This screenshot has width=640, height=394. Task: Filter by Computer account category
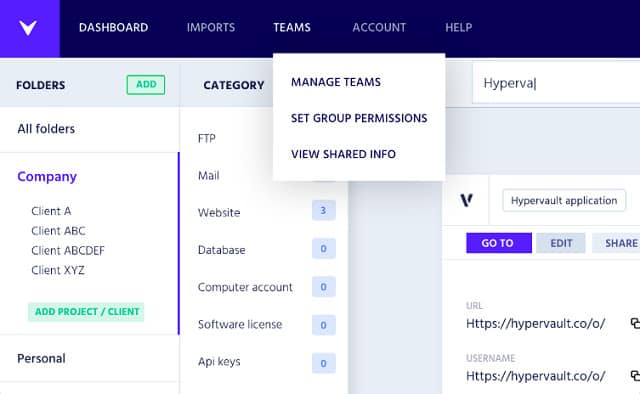coord(245,287)
